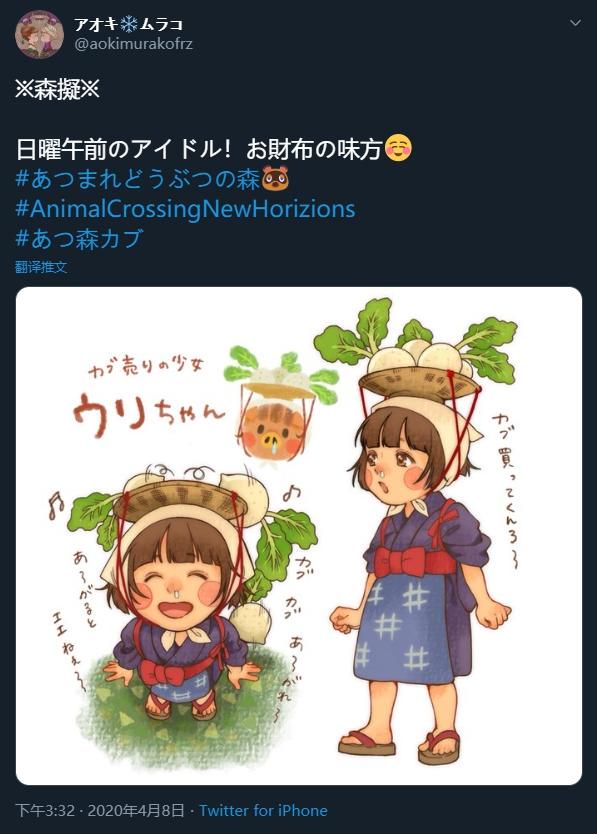Open the tweet author's profile avatar
This screenshot has width=597, height=834.
click(x=39, y=34)
